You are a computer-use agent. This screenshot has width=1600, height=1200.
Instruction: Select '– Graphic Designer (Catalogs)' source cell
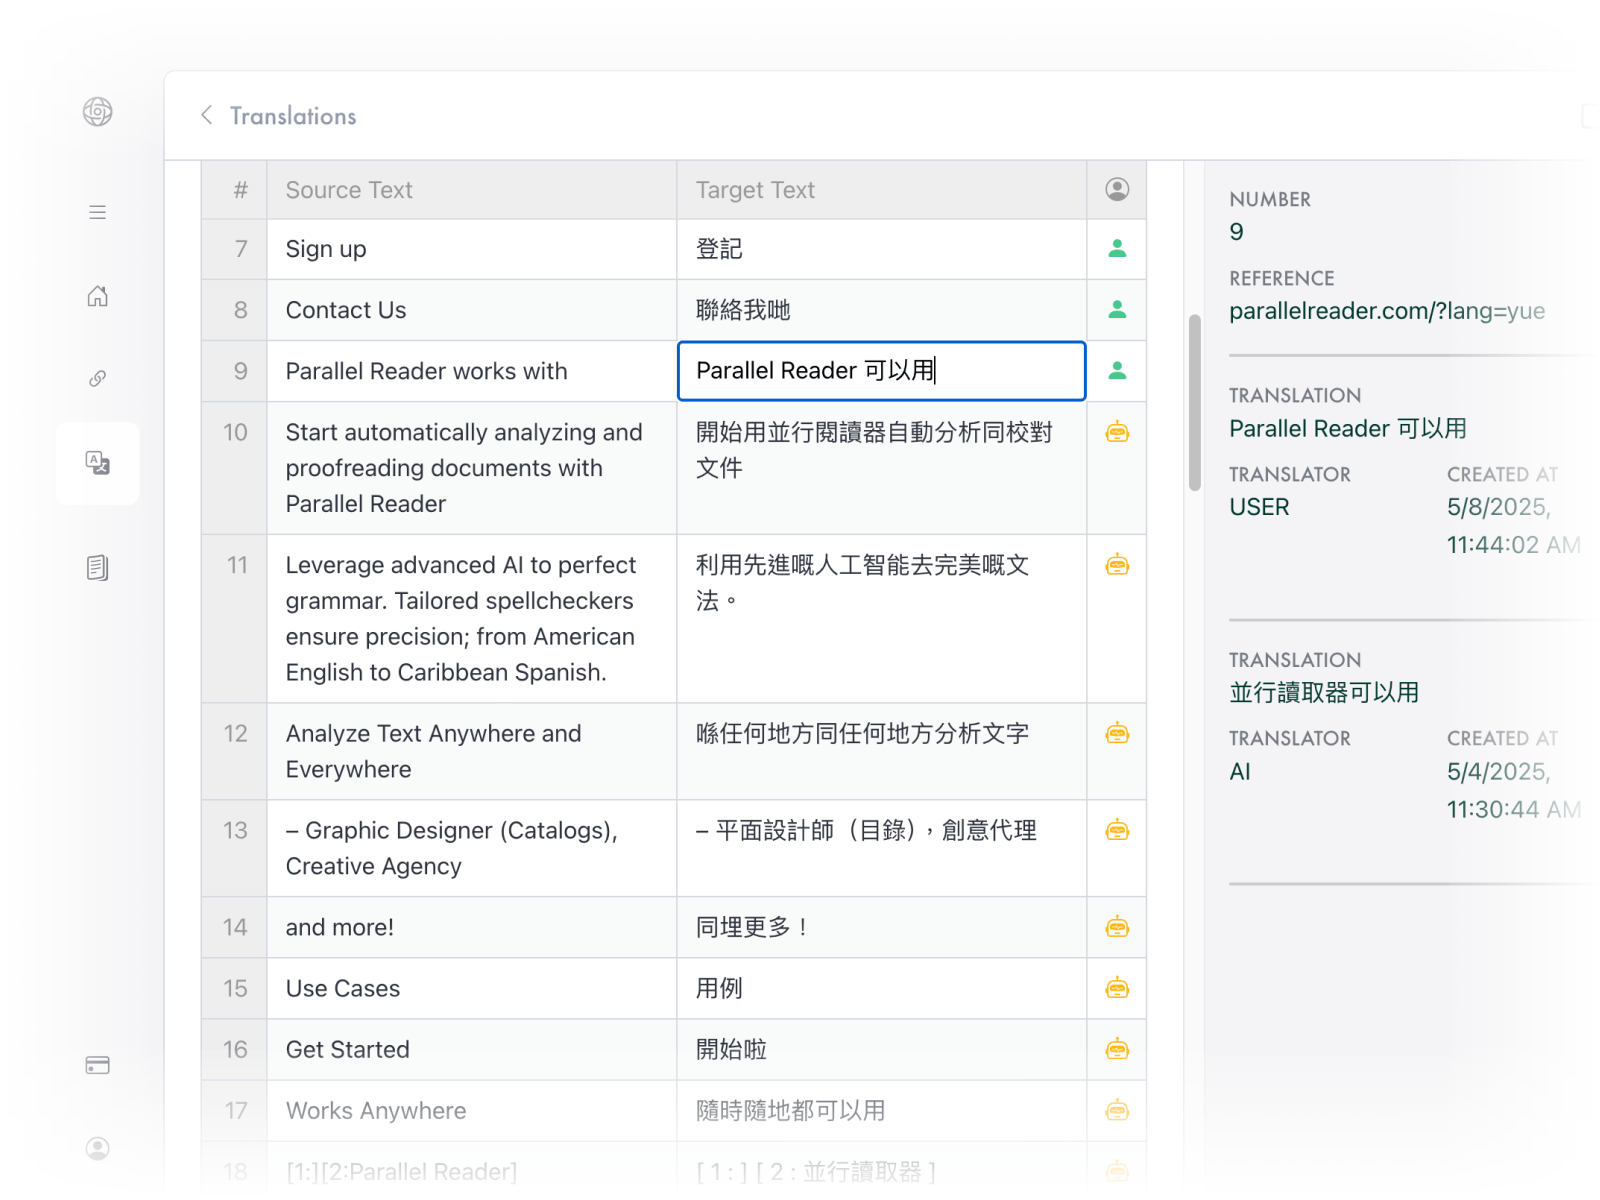472,848
